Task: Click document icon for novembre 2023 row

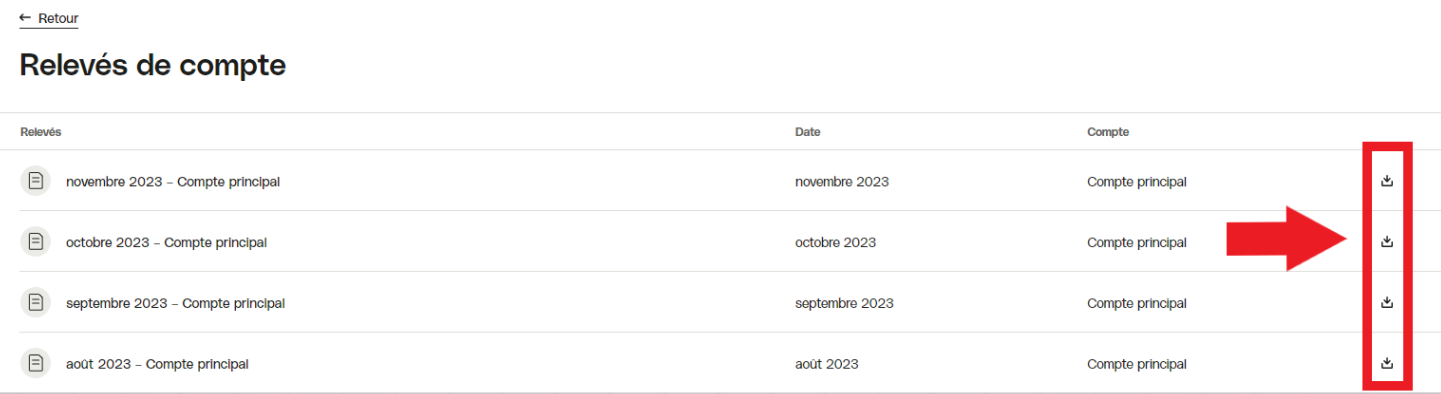Action: [35, 181]
